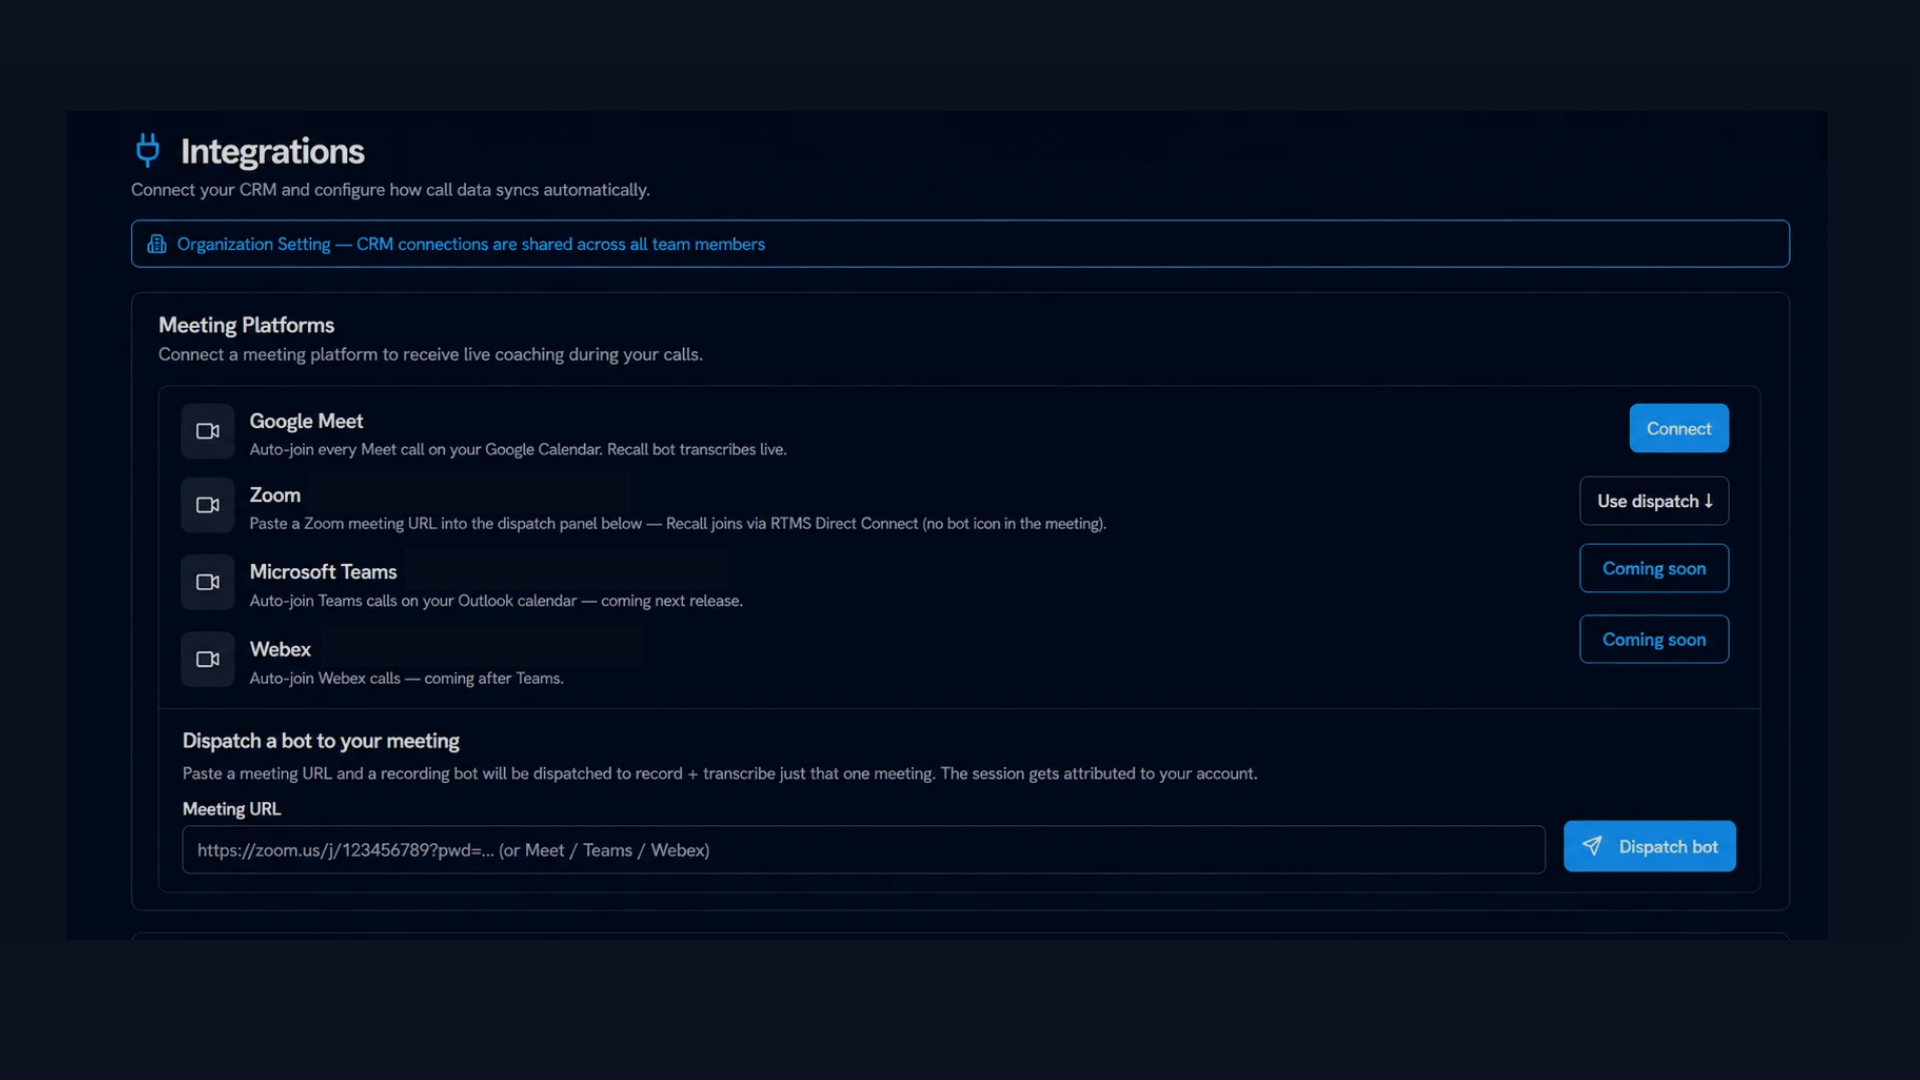
Task: Click 'Dispatch a bot to your meeting' heading
Action: tap(321, 741)
